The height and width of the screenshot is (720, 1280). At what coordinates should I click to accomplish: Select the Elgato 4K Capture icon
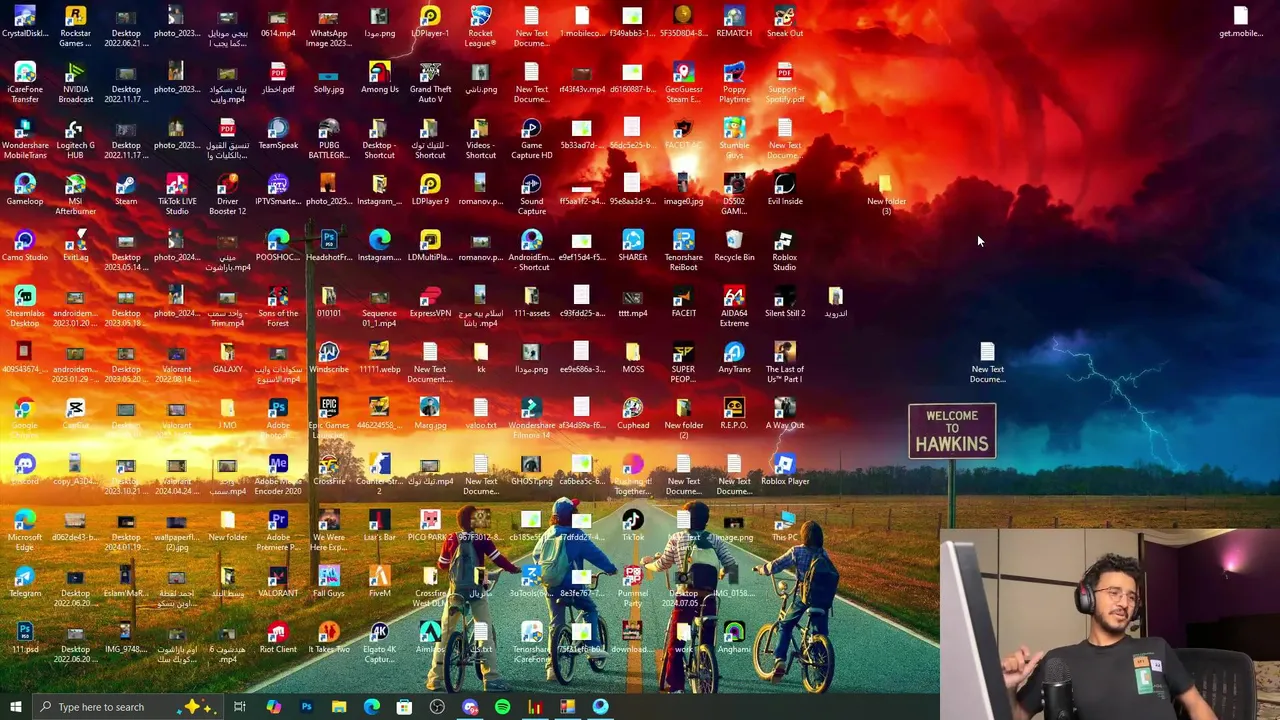coord(379,643)
